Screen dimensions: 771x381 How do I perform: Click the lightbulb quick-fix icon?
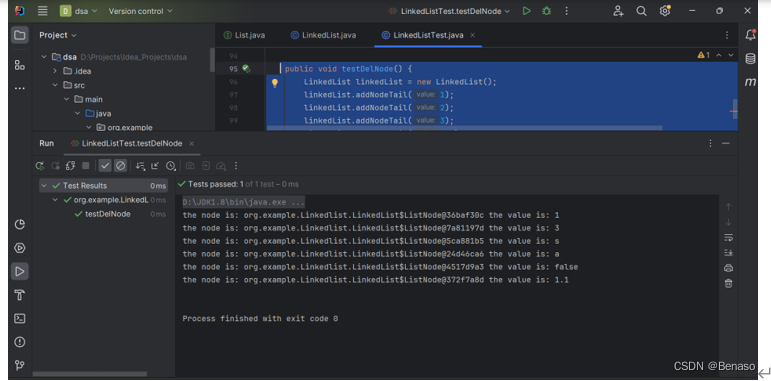coord(275,83)
